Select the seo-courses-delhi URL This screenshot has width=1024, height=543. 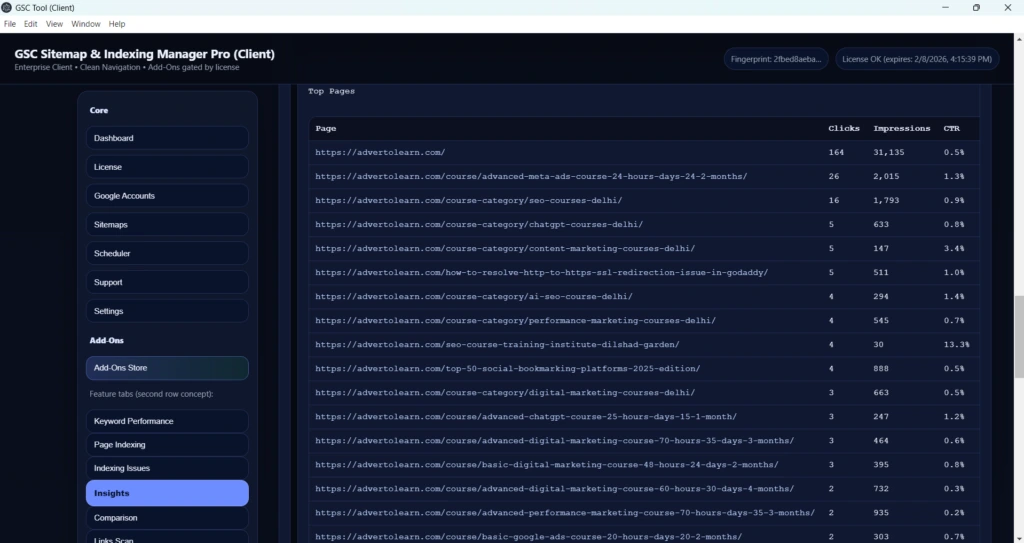coord(468,201)
